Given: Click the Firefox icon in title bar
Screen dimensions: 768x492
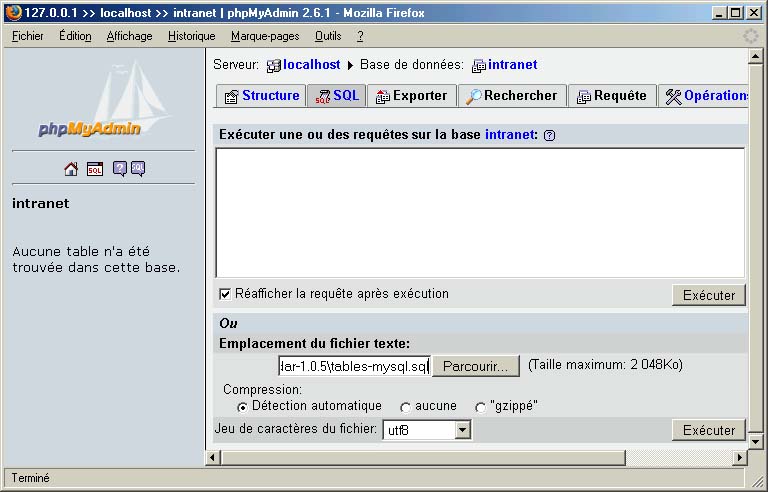Looking at the screenshot, I should (x=14, y=12).
